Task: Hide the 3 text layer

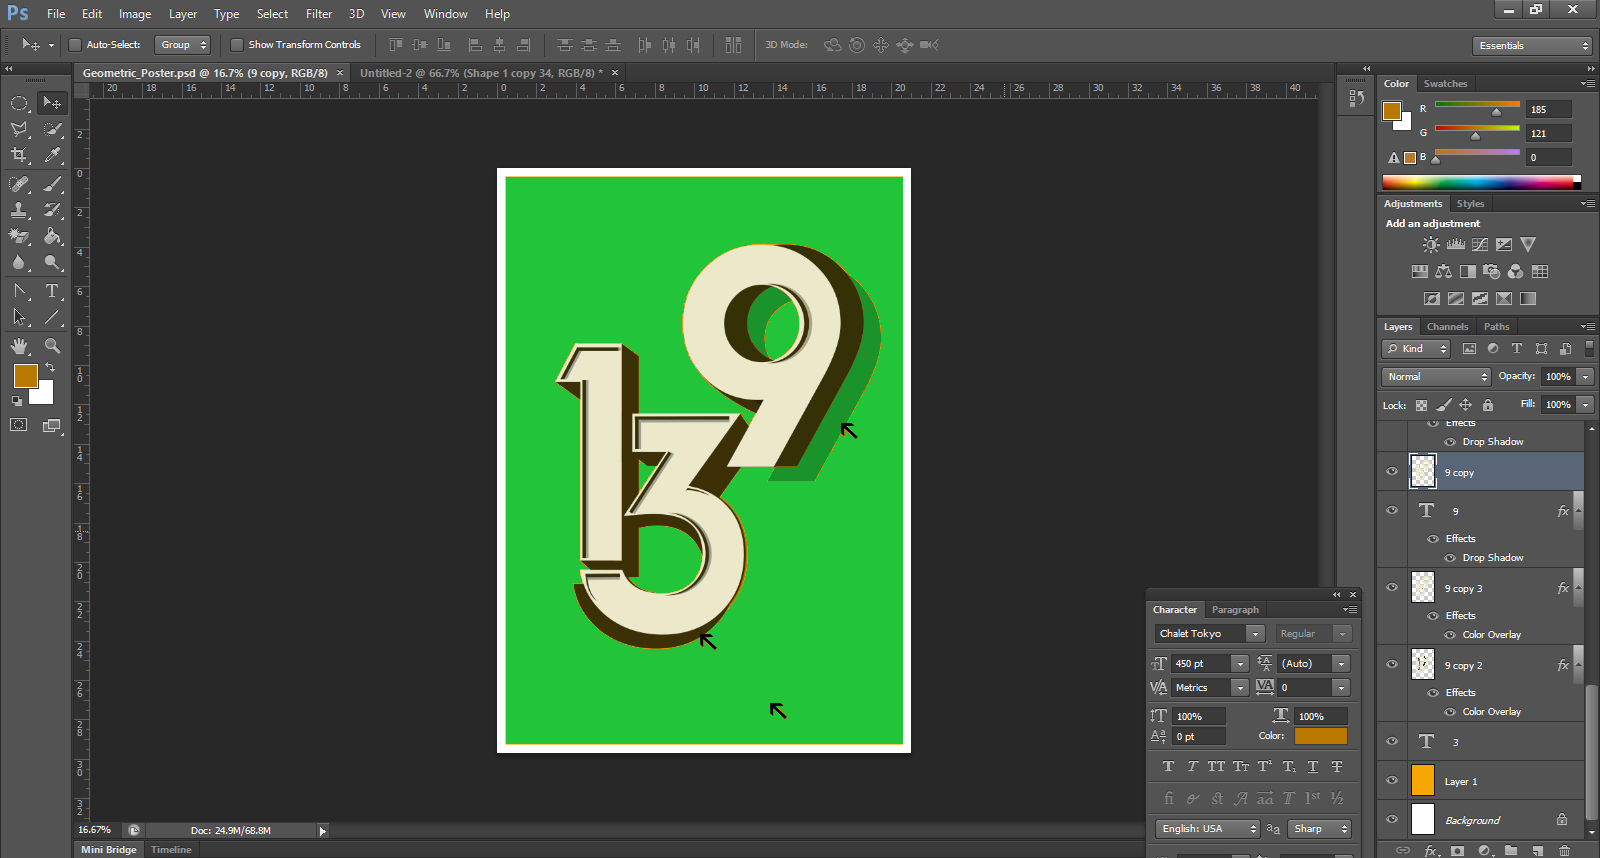Action: 1392,742
